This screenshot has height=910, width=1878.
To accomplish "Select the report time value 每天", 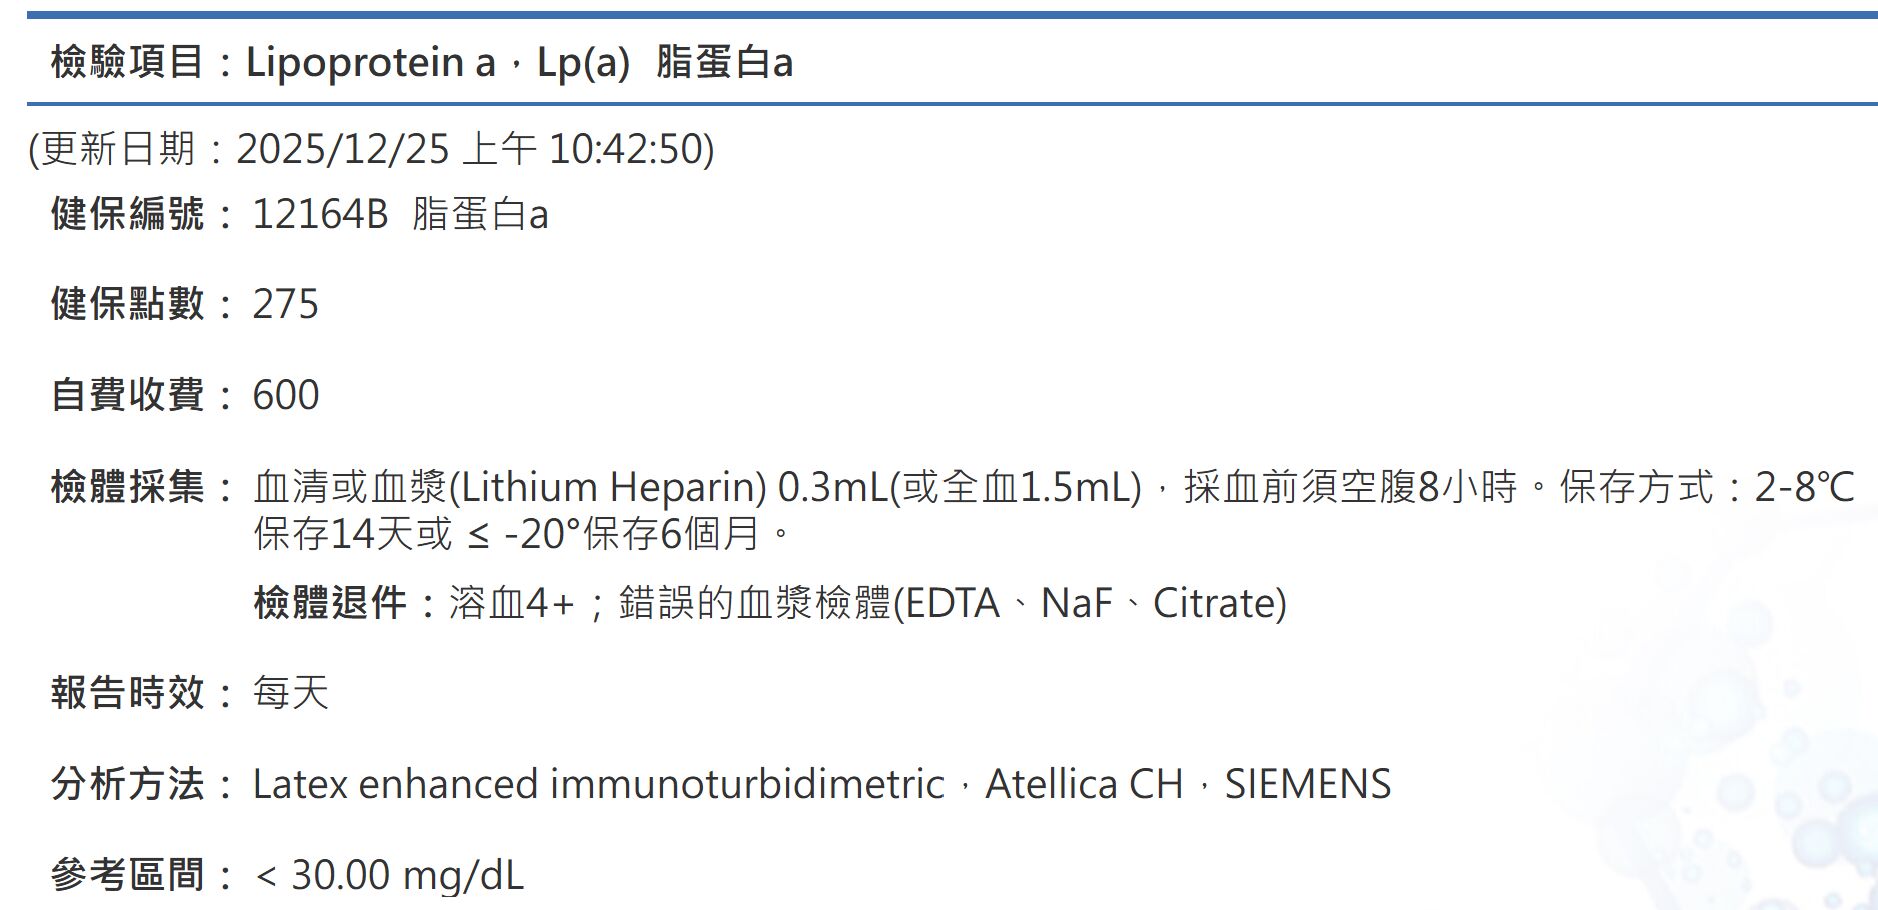I will [x=290, y=693].
